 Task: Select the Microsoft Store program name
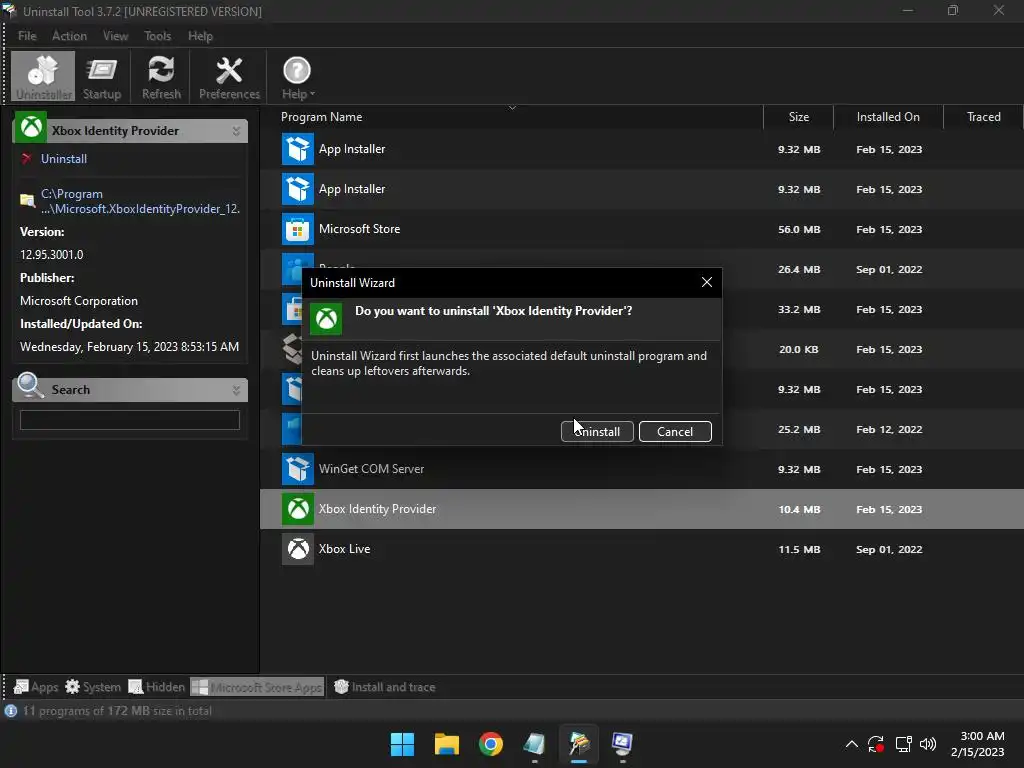coord(359,229)
